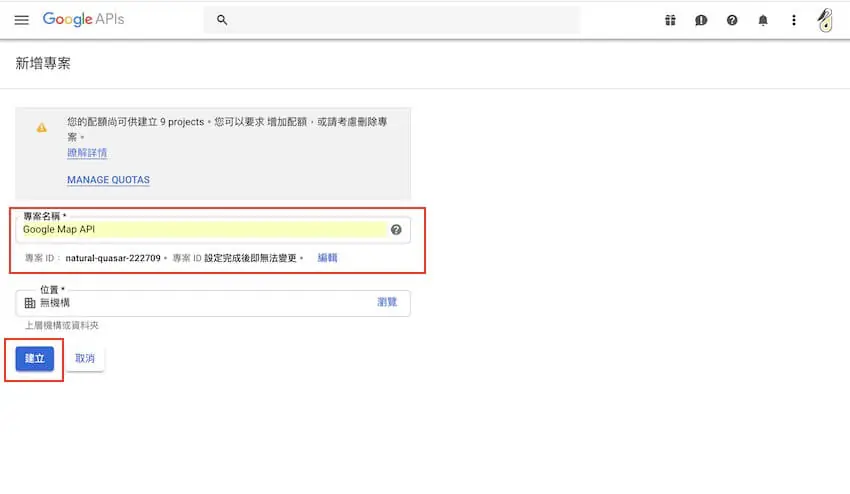Image resolution: width=850 pixels, height=494 pixels.
Task: Open the three-dot more options menu
Action: click(x=794, y=20)
